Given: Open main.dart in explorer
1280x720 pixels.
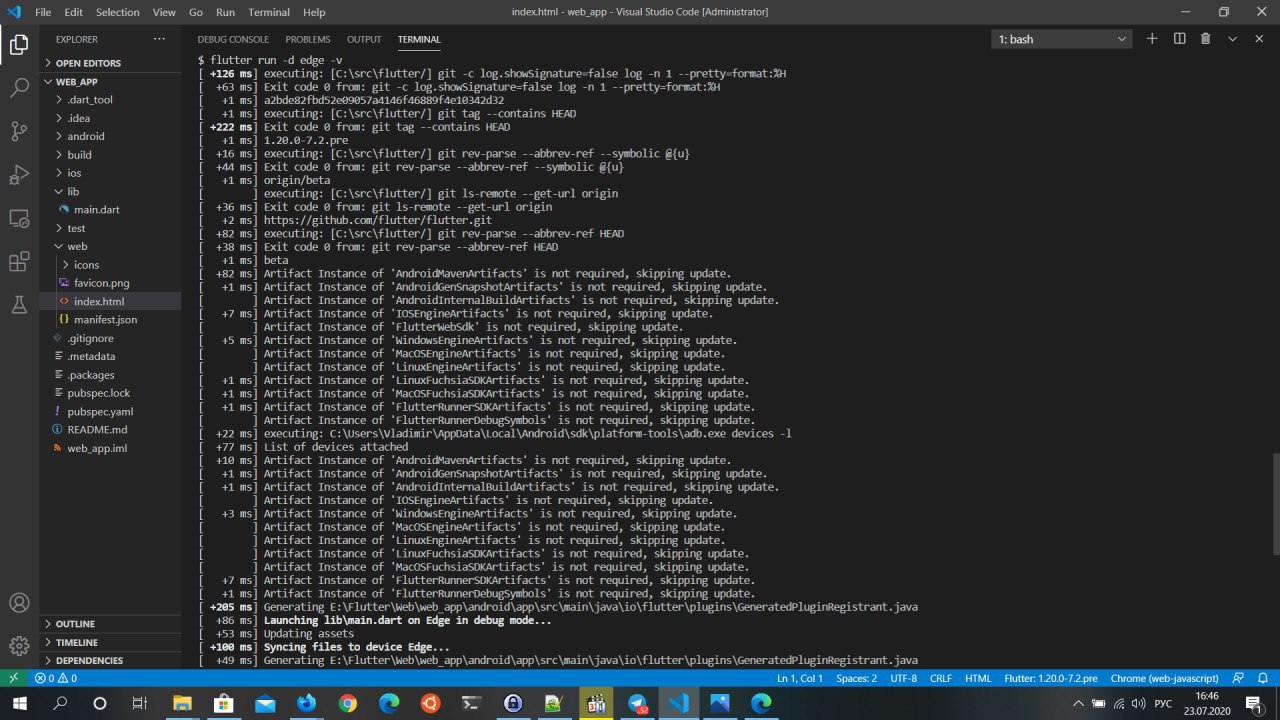Looking at the screenshot, I should point(111,210).
